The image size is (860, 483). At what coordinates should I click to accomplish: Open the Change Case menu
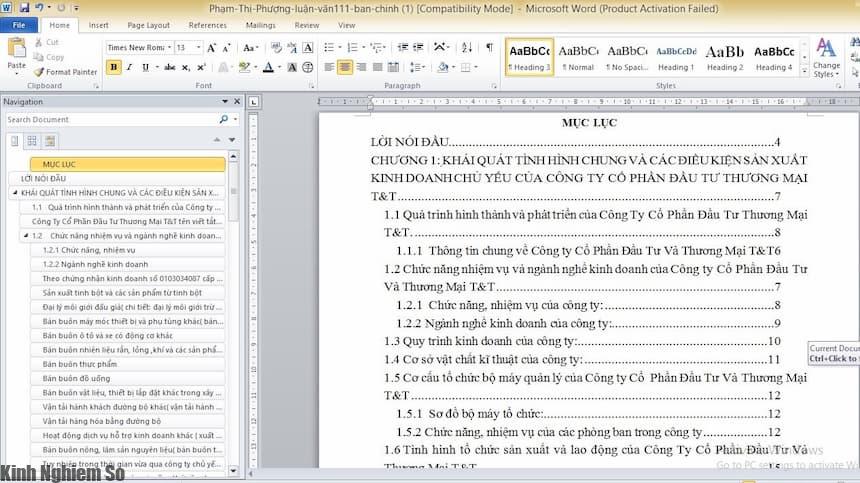click(x=250, y=48)
